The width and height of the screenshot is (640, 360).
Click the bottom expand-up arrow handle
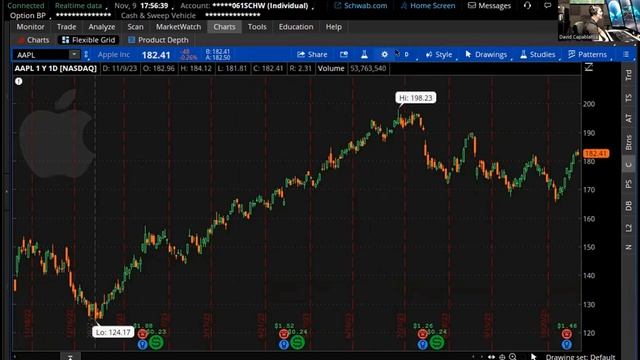click(70, 357)
